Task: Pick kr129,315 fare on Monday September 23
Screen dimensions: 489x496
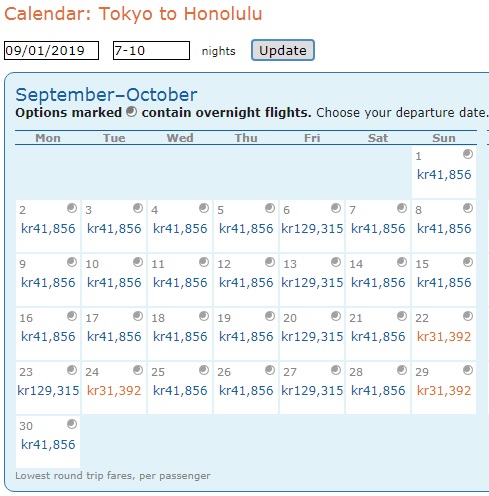Action: pyautogui.click(x=48, y=391)
